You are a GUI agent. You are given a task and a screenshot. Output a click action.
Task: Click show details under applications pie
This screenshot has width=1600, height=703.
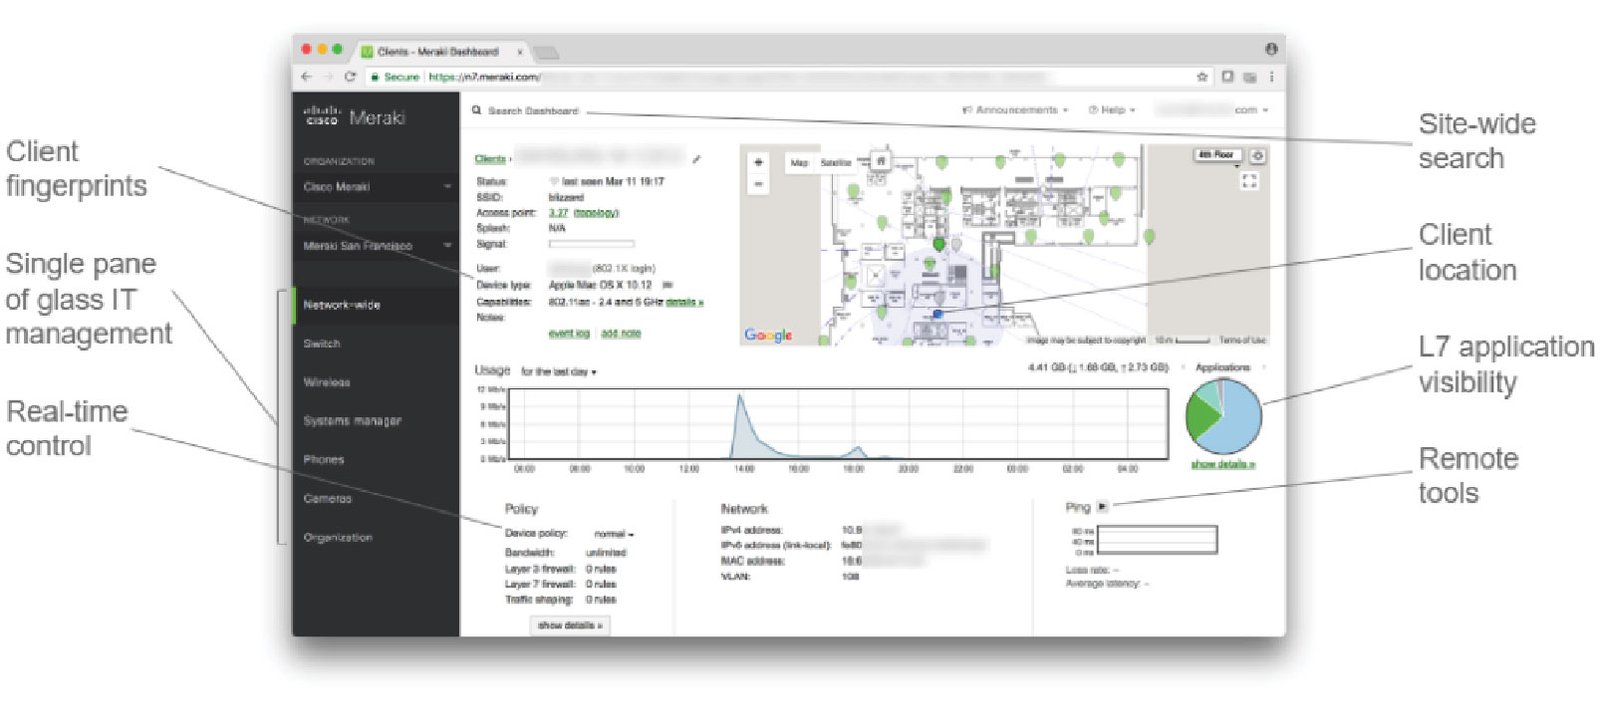tap(1222, 465)
